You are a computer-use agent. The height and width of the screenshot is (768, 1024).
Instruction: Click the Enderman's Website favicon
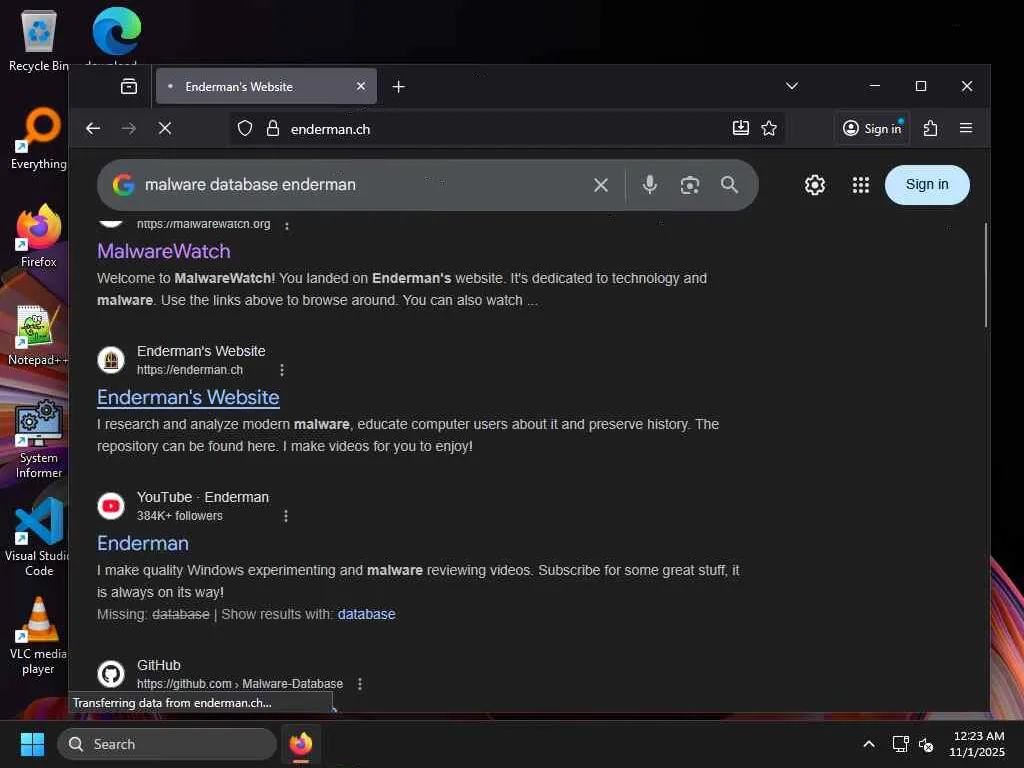point(111,360)
